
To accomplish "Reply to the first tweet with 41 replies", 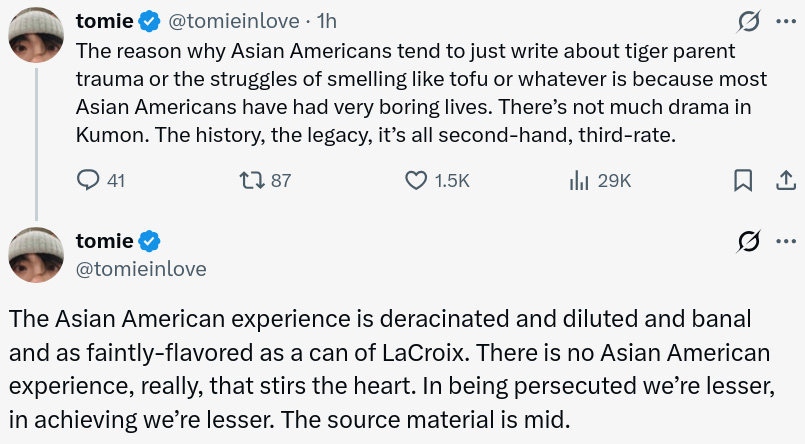I will point(89,180).
